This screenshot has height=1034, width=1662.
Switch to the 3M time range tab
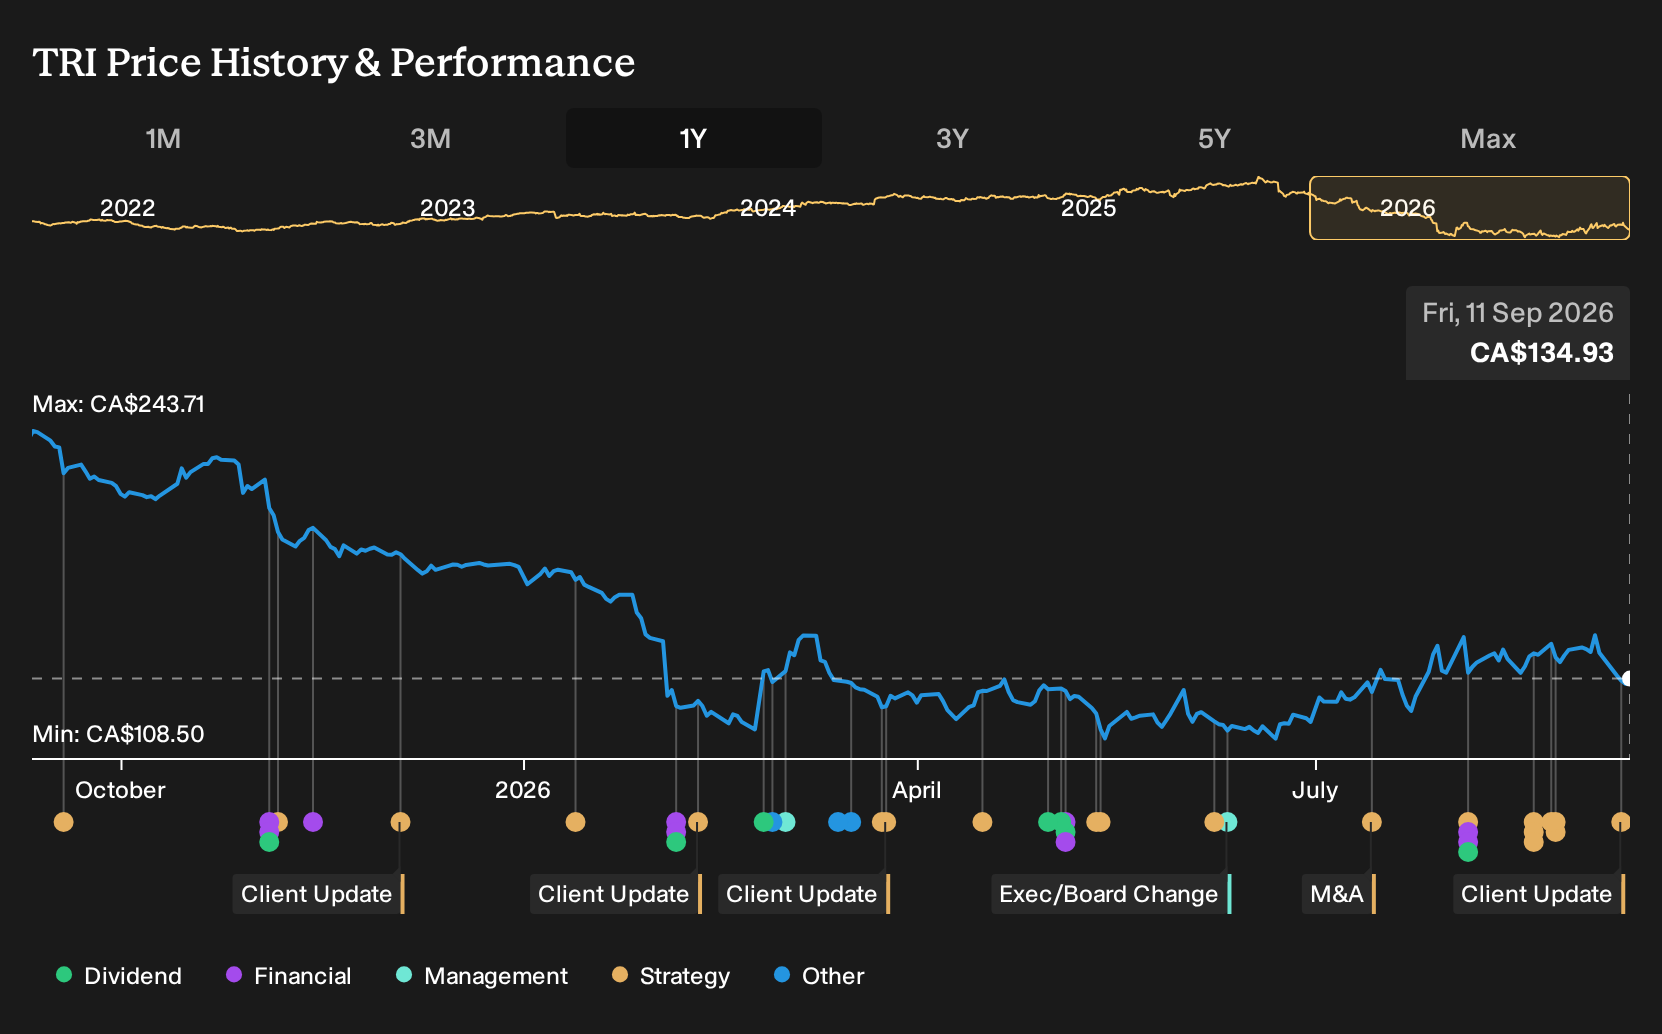tap(430, 138)
